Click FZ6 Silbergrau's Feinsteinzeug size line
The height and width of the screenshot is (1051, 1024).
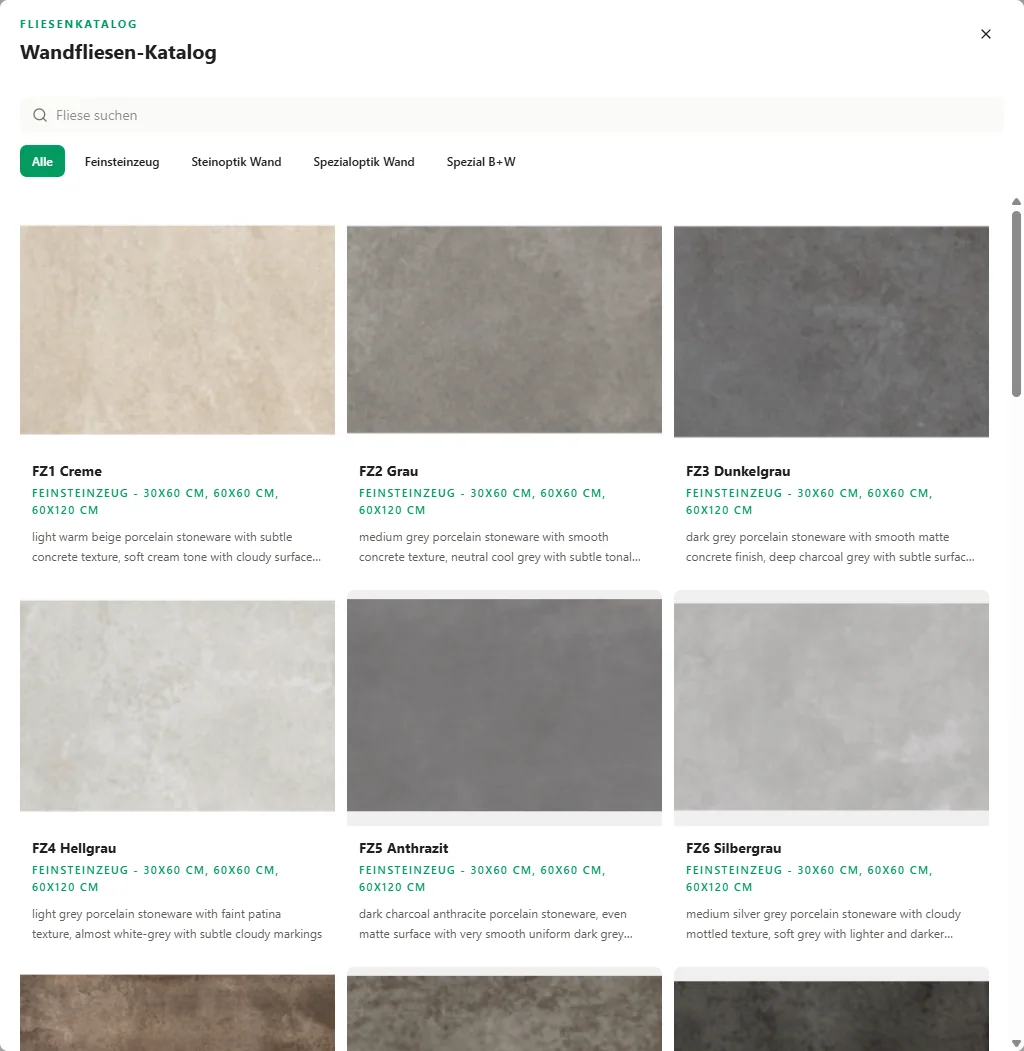pos(810,878)
